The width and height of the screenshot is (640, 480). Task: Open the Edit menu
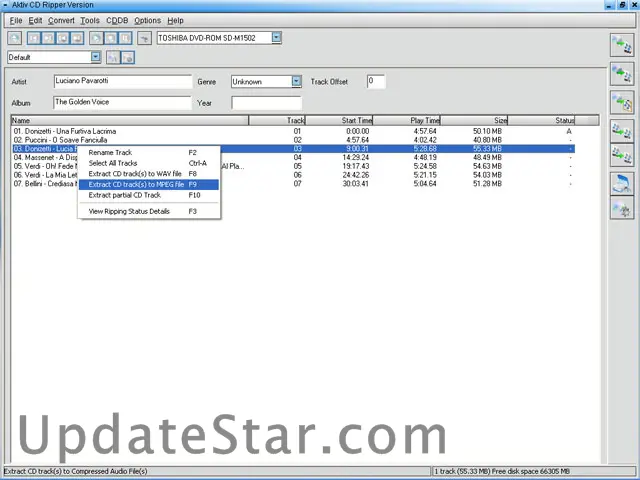point(35,20)
